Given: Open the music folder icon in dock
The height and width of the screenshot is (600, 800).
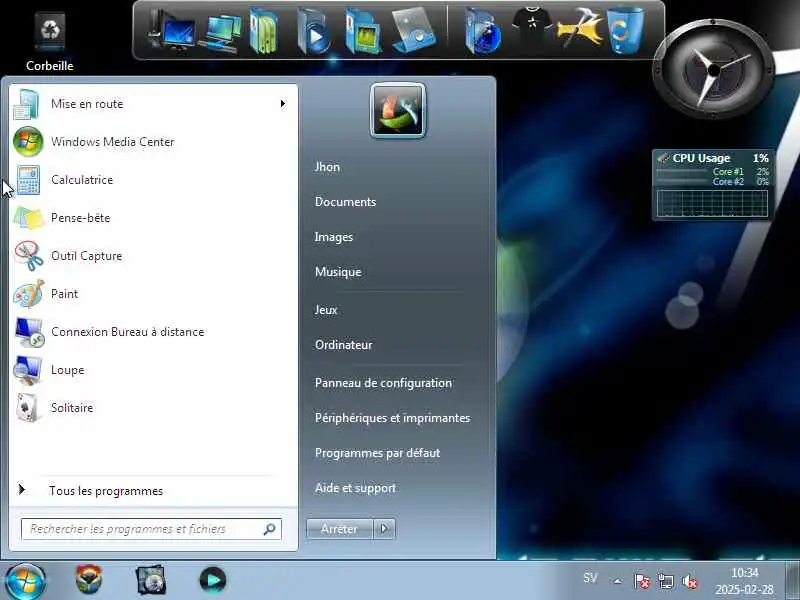Looking at the screenshot, I should [414, 31].
